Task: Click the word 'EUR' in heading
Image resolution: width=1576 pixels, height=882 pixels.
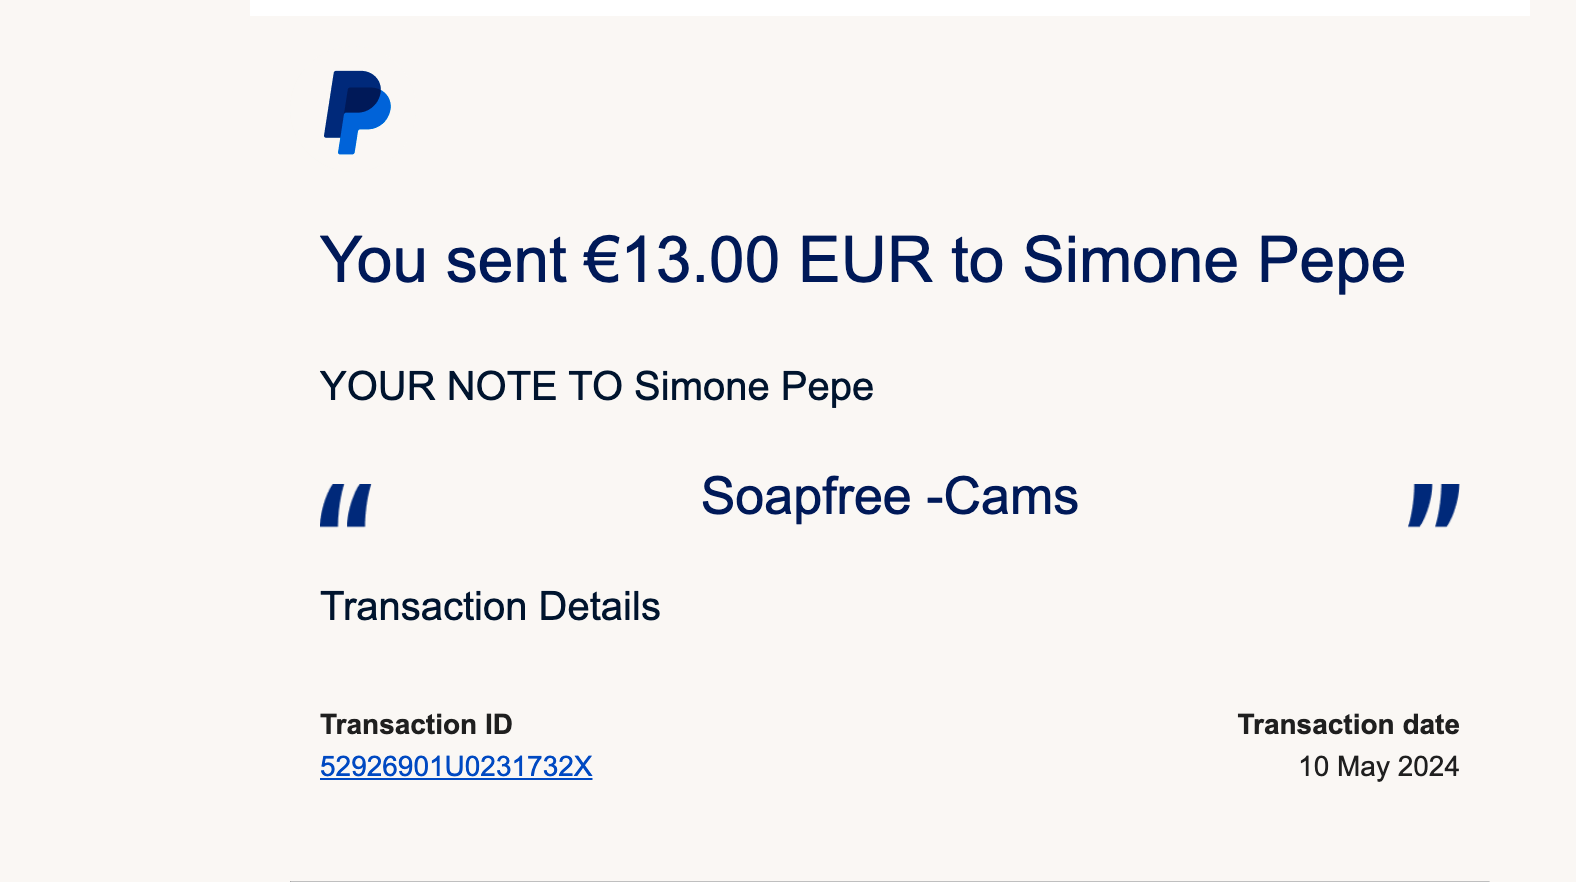Action: point(866,261)
